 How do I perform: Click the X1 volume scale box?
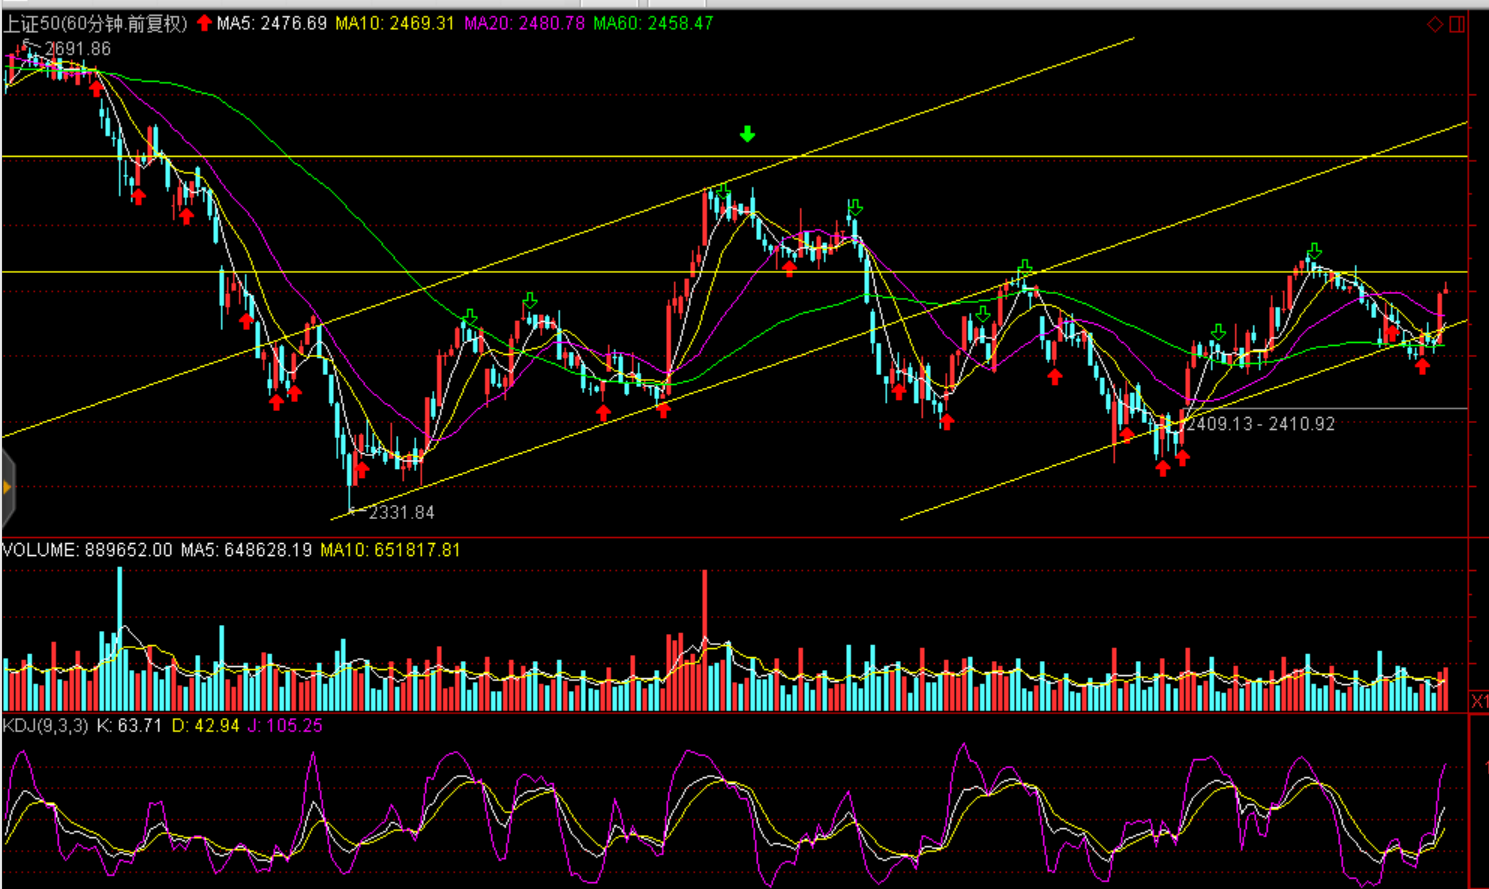1478,701
